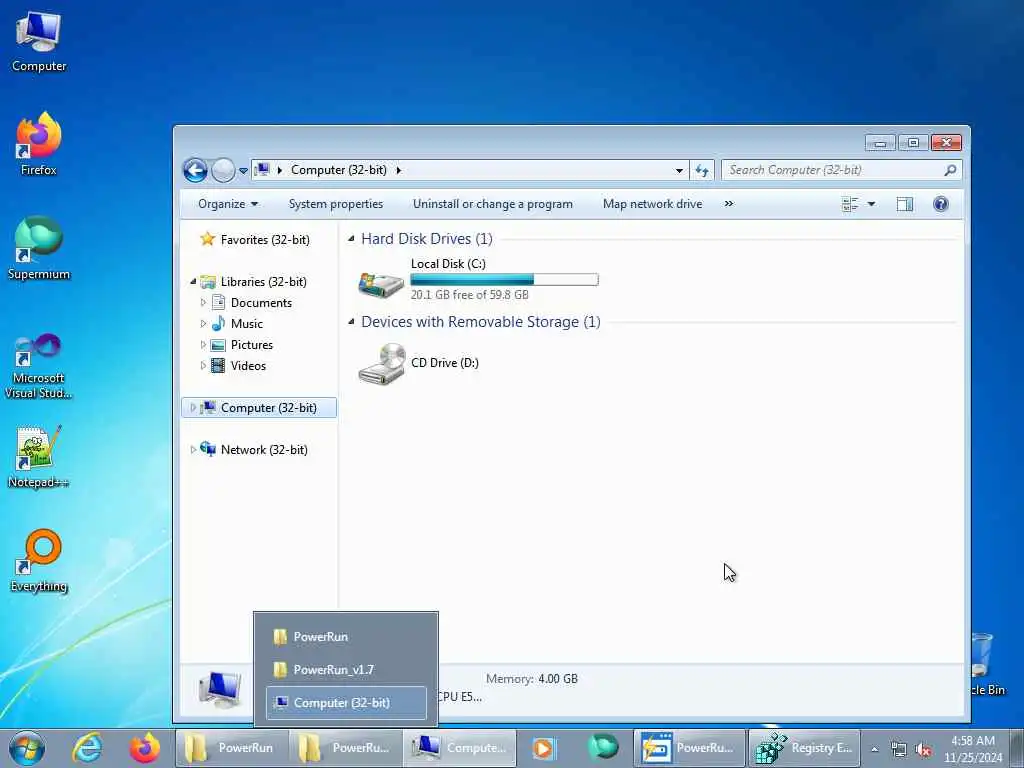The width and height of the screenshot is (1024, 768).
Task: Click the muted volume tray icon
Action: (923, 750)
